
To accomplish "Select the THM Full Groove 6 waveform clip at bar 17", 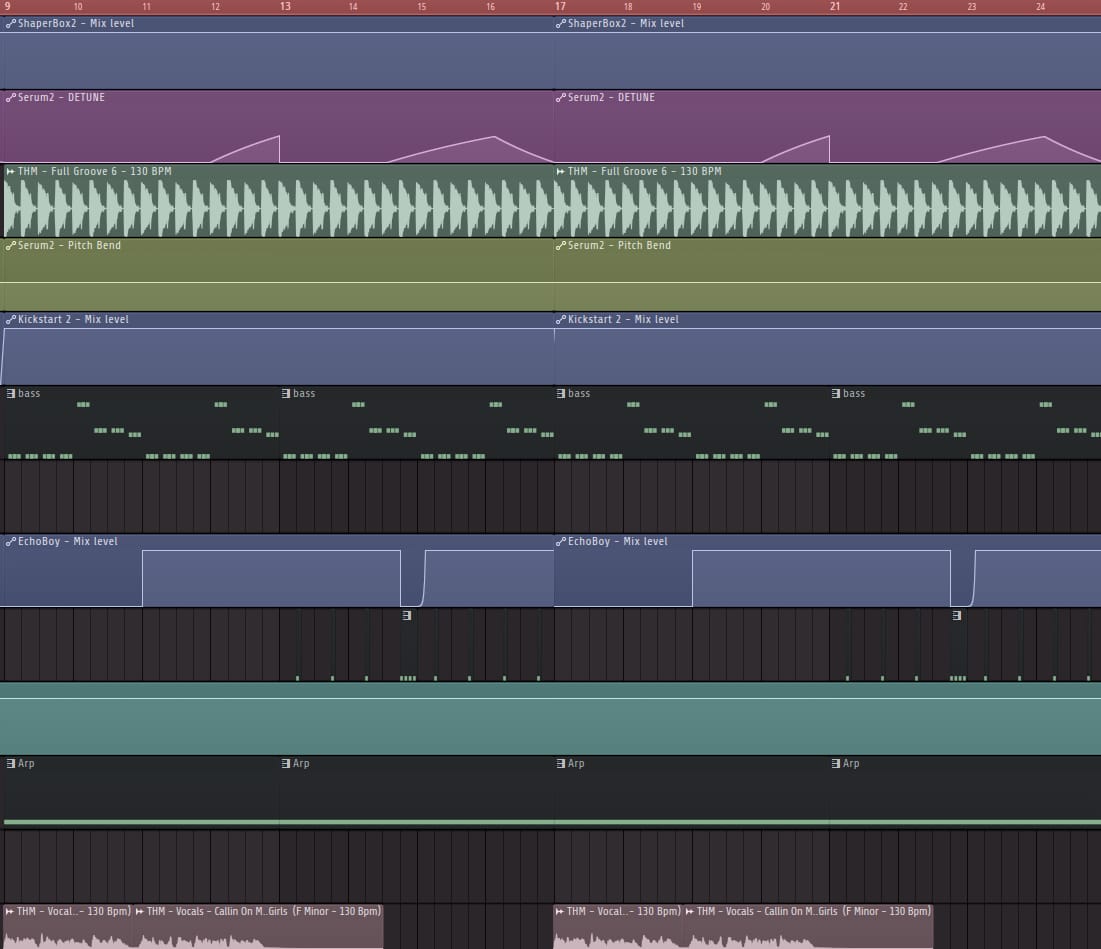I will click(827, 201).
